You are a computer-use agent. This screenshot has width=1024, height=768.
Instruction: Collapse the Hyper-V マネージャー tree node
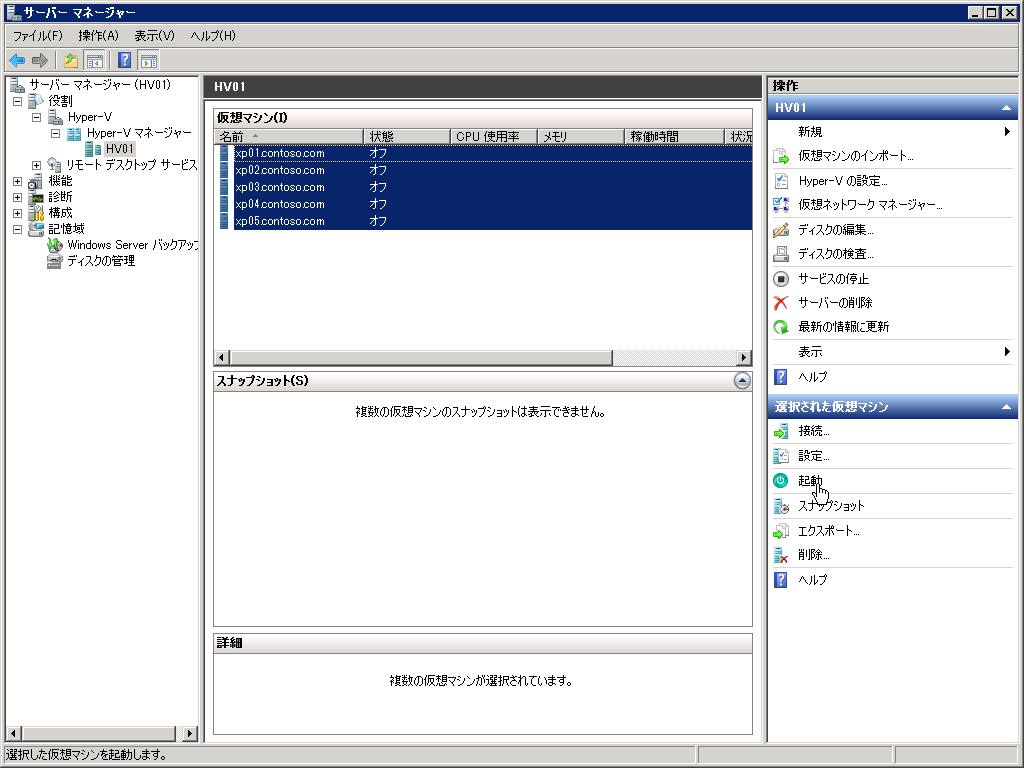coord(56,133)
